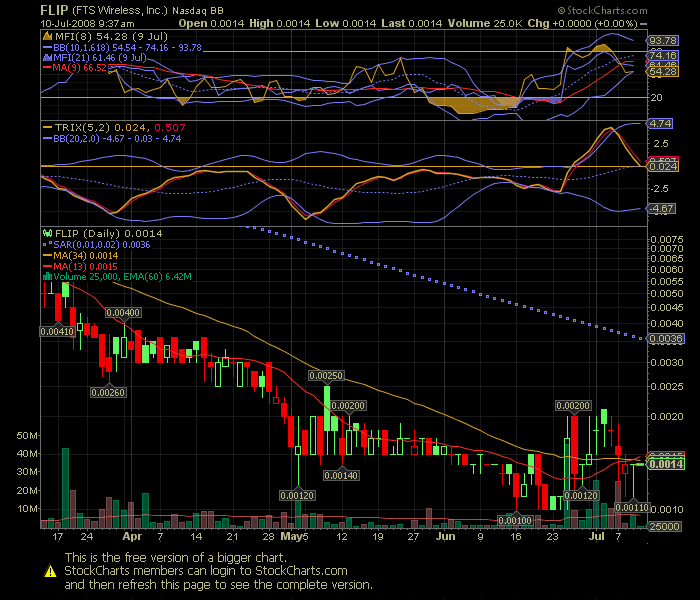Click the red MA(13) legend marker
This screenshot has width=700, height=600.
pos(47,267)
